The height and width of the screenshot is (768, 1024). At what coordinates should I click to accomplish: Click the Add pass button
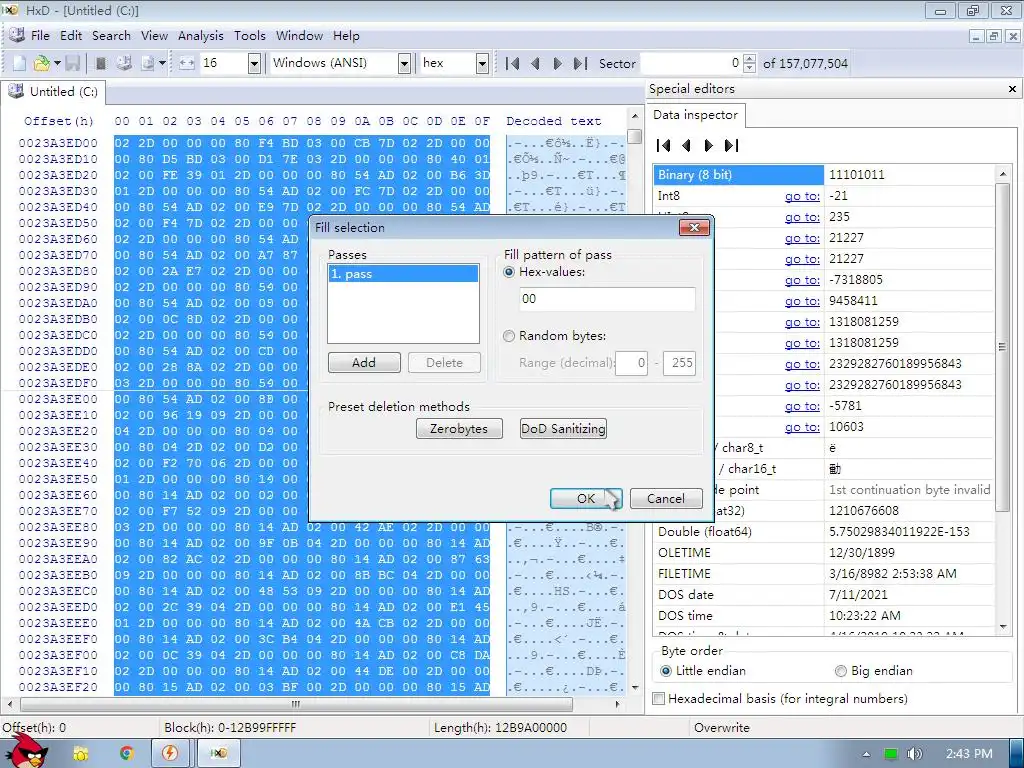coord(364,362)
